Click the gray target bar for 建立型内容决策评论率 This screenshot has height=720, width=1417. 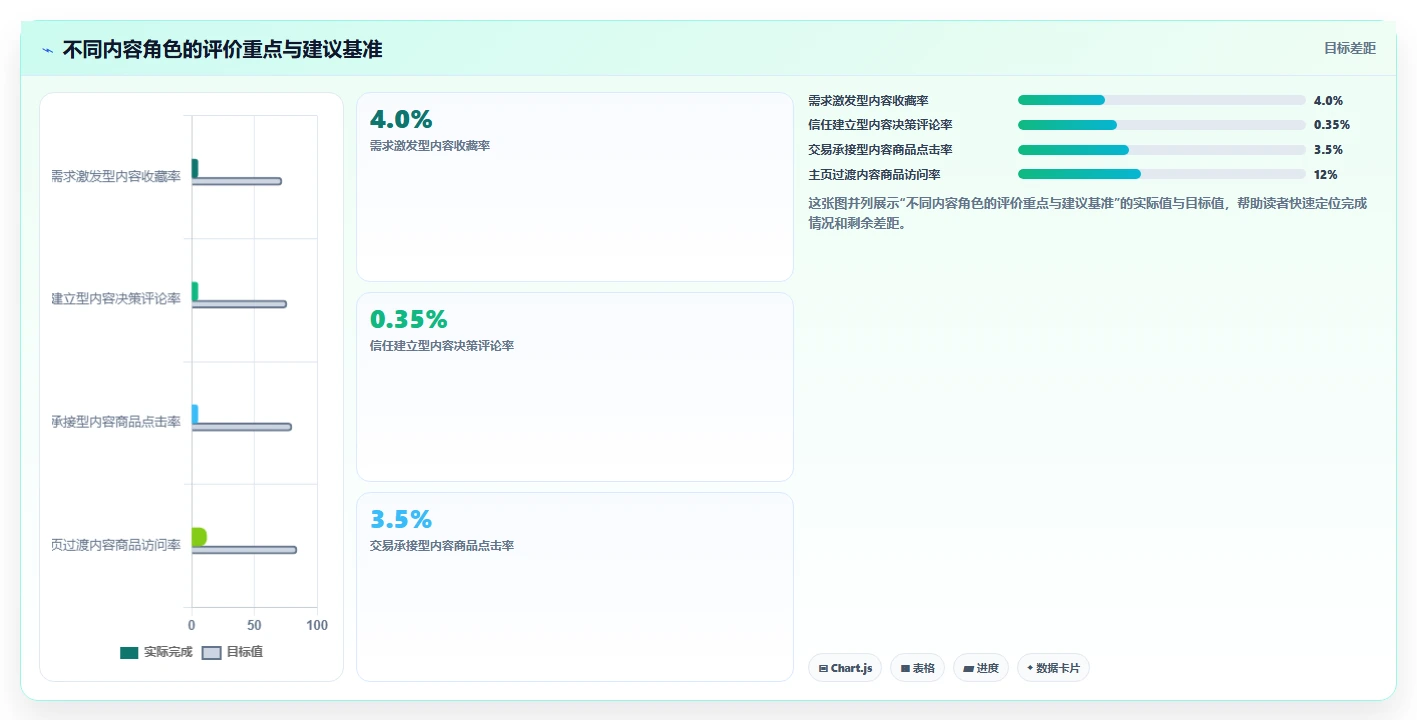pyautogui.click(x=239, y=304)
